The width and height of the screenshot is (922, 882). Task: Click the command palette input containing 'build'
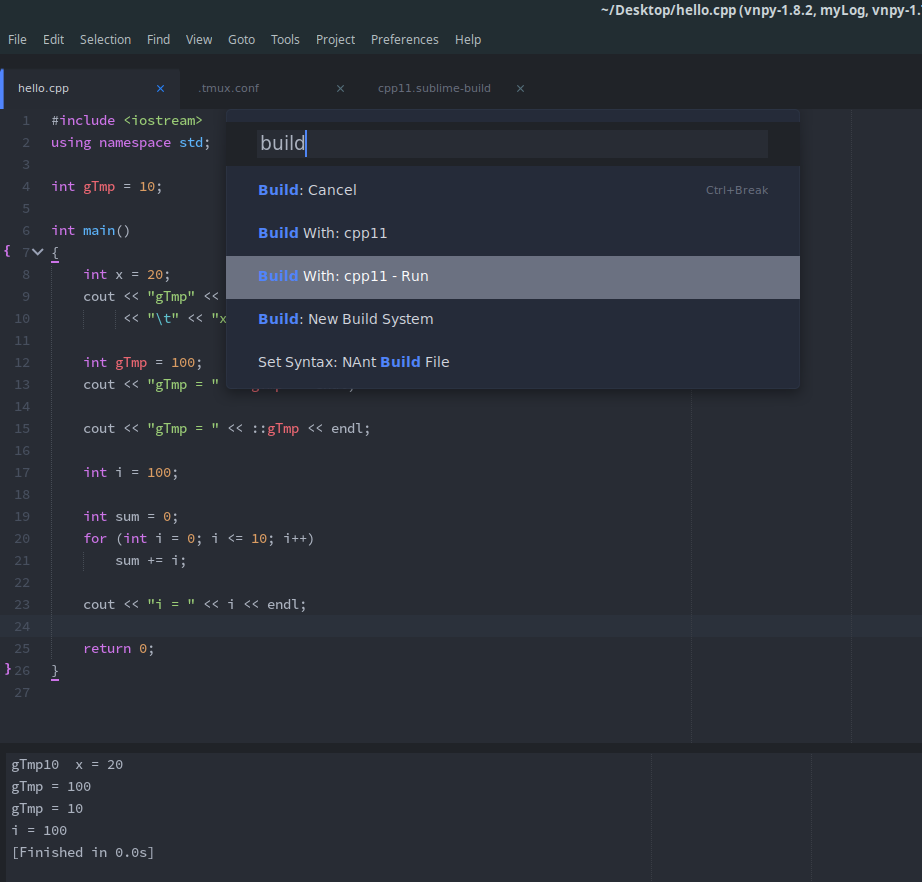pos(512,143)
